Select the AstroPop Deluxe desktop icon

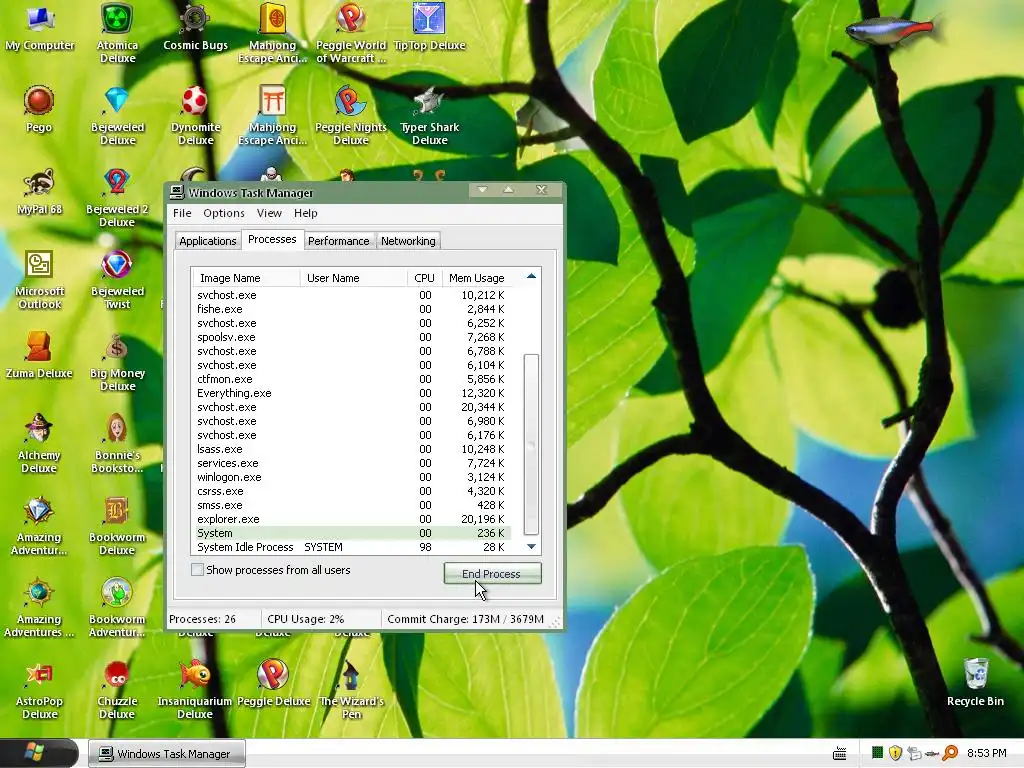(39, 690)
